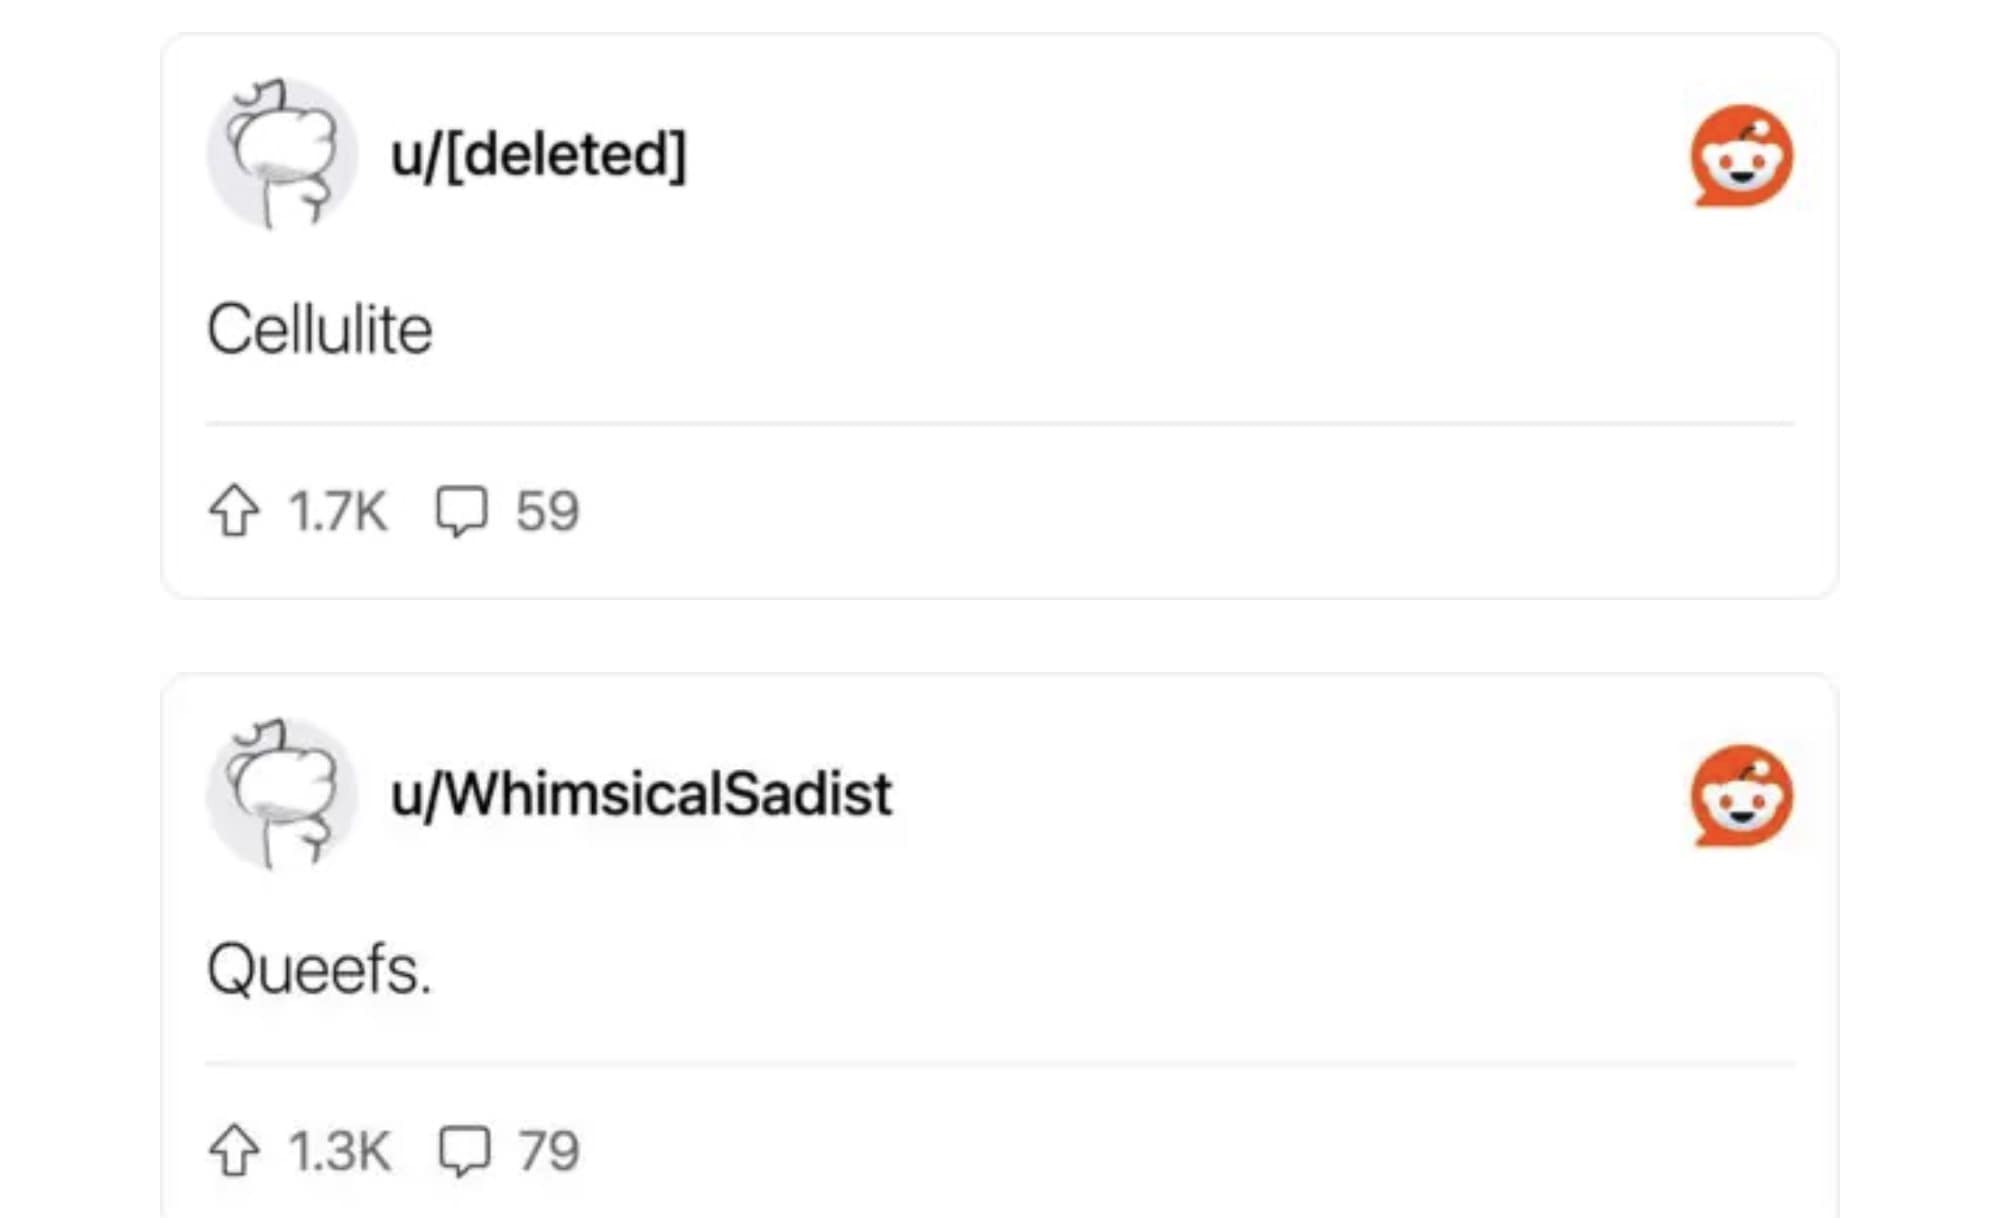Click the Reddit logo on the Cellulite post
Screen dimensions: 1994x1218
click(x=1741, y=156)
